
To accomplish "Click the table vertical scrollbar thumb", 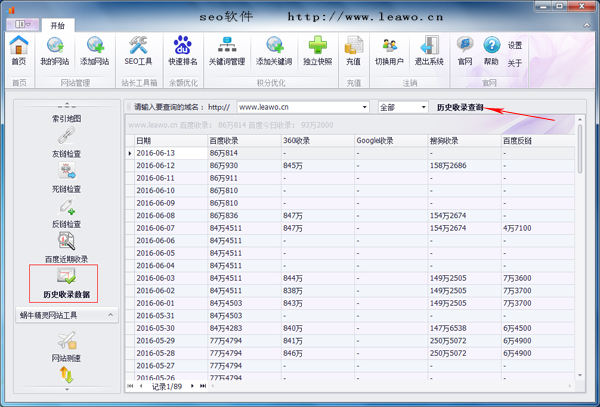I will point(580,149).
